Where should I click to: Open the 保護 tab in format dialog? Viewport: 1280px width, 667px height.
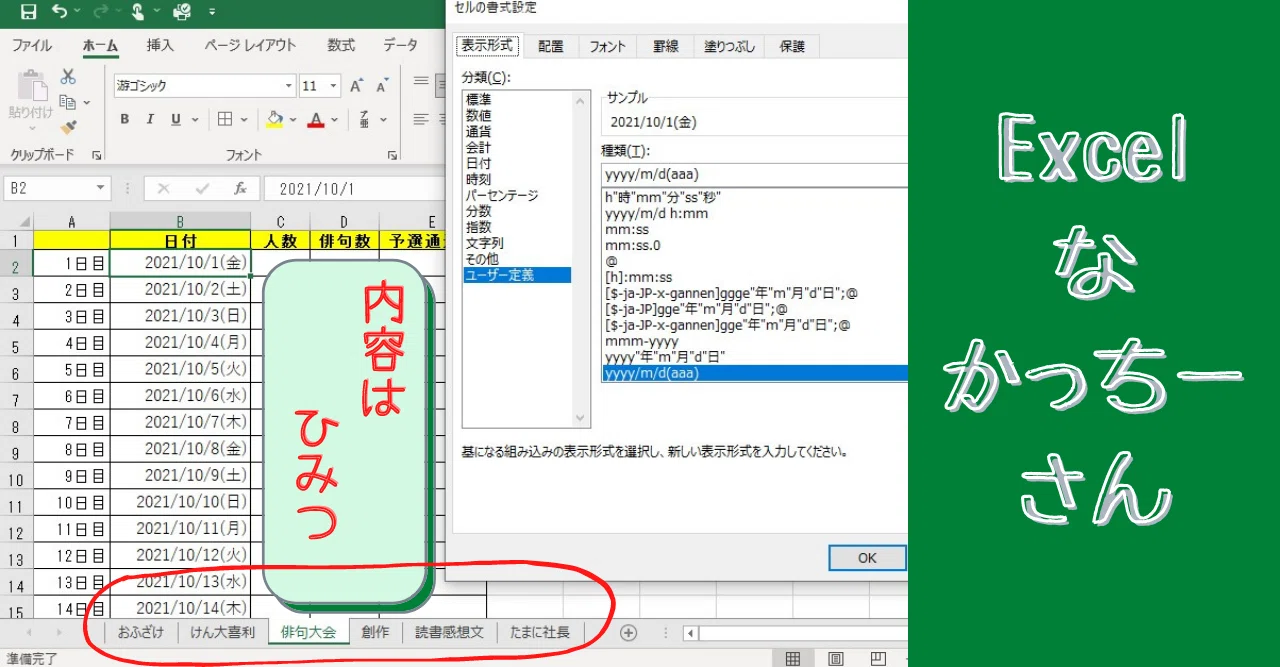(792, 46)
